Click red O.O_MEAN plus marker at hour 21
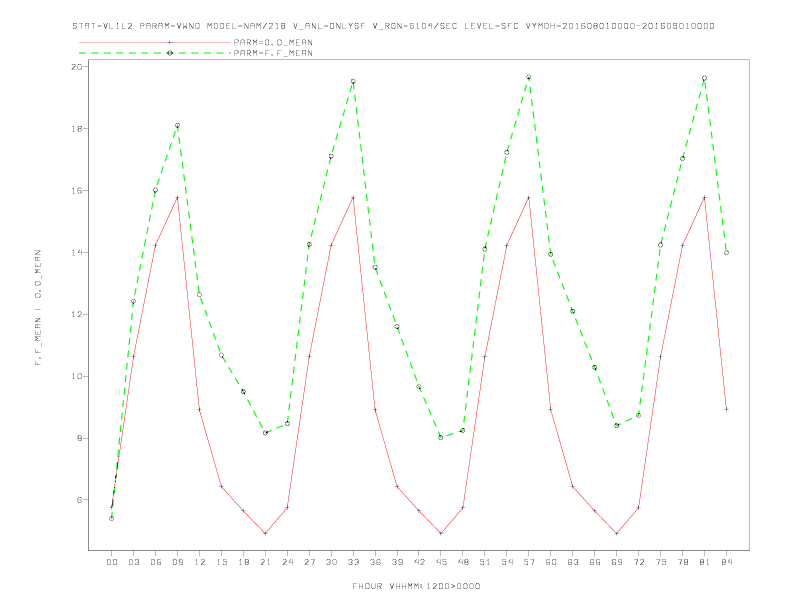Image resolution: width=792 pixels, height=612 pixels. 265,533
